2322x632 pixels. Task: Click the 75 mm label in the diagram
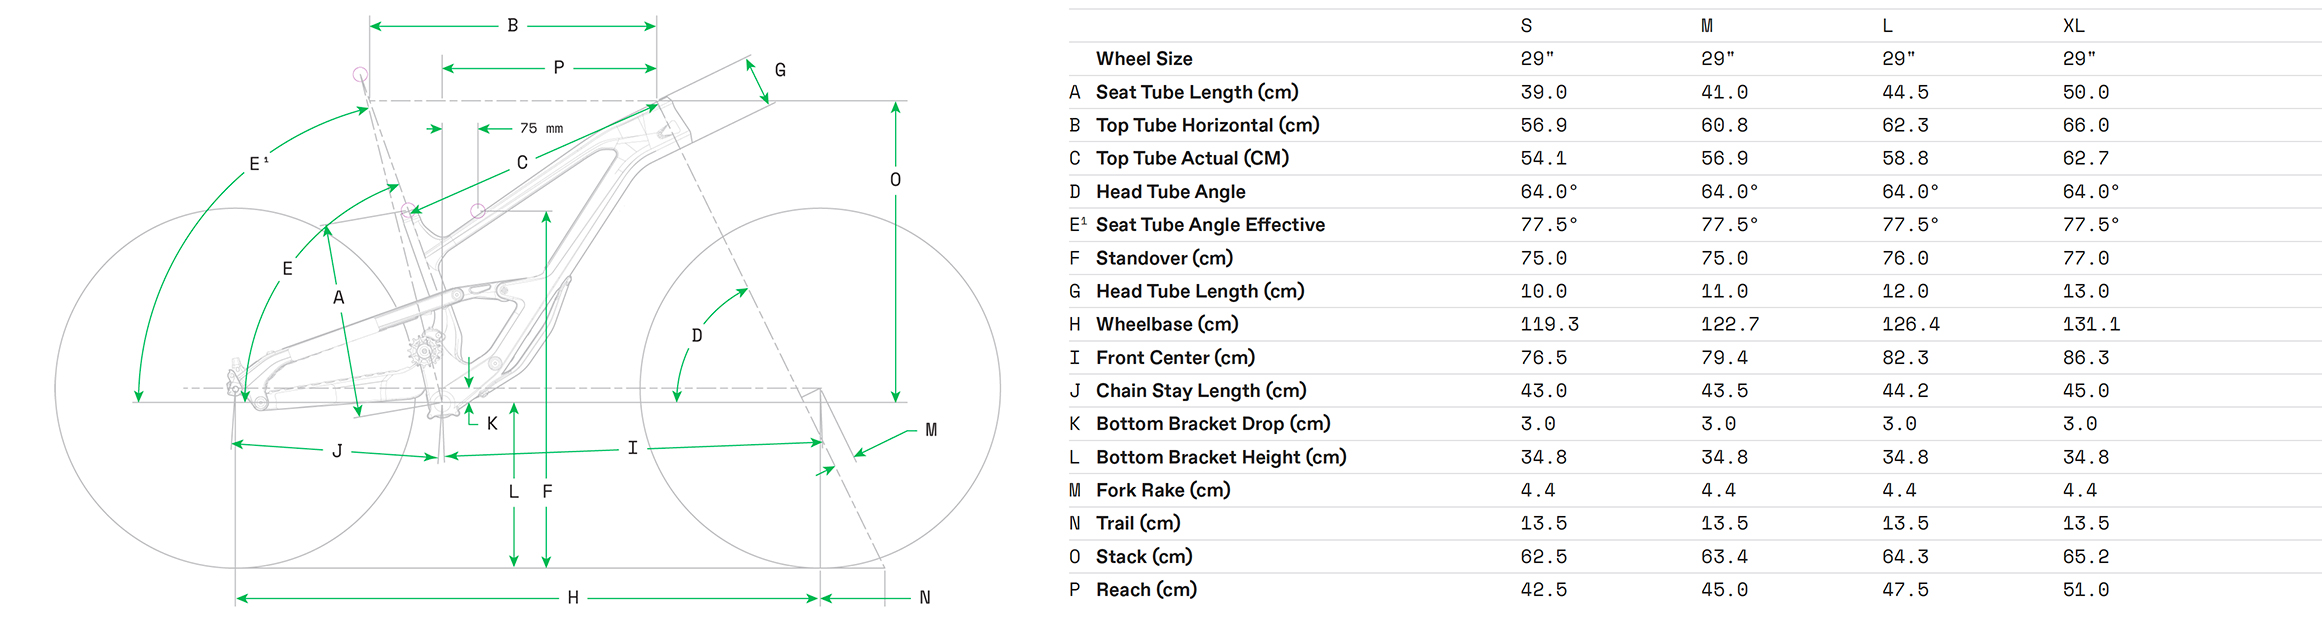[x=541, y=128]
